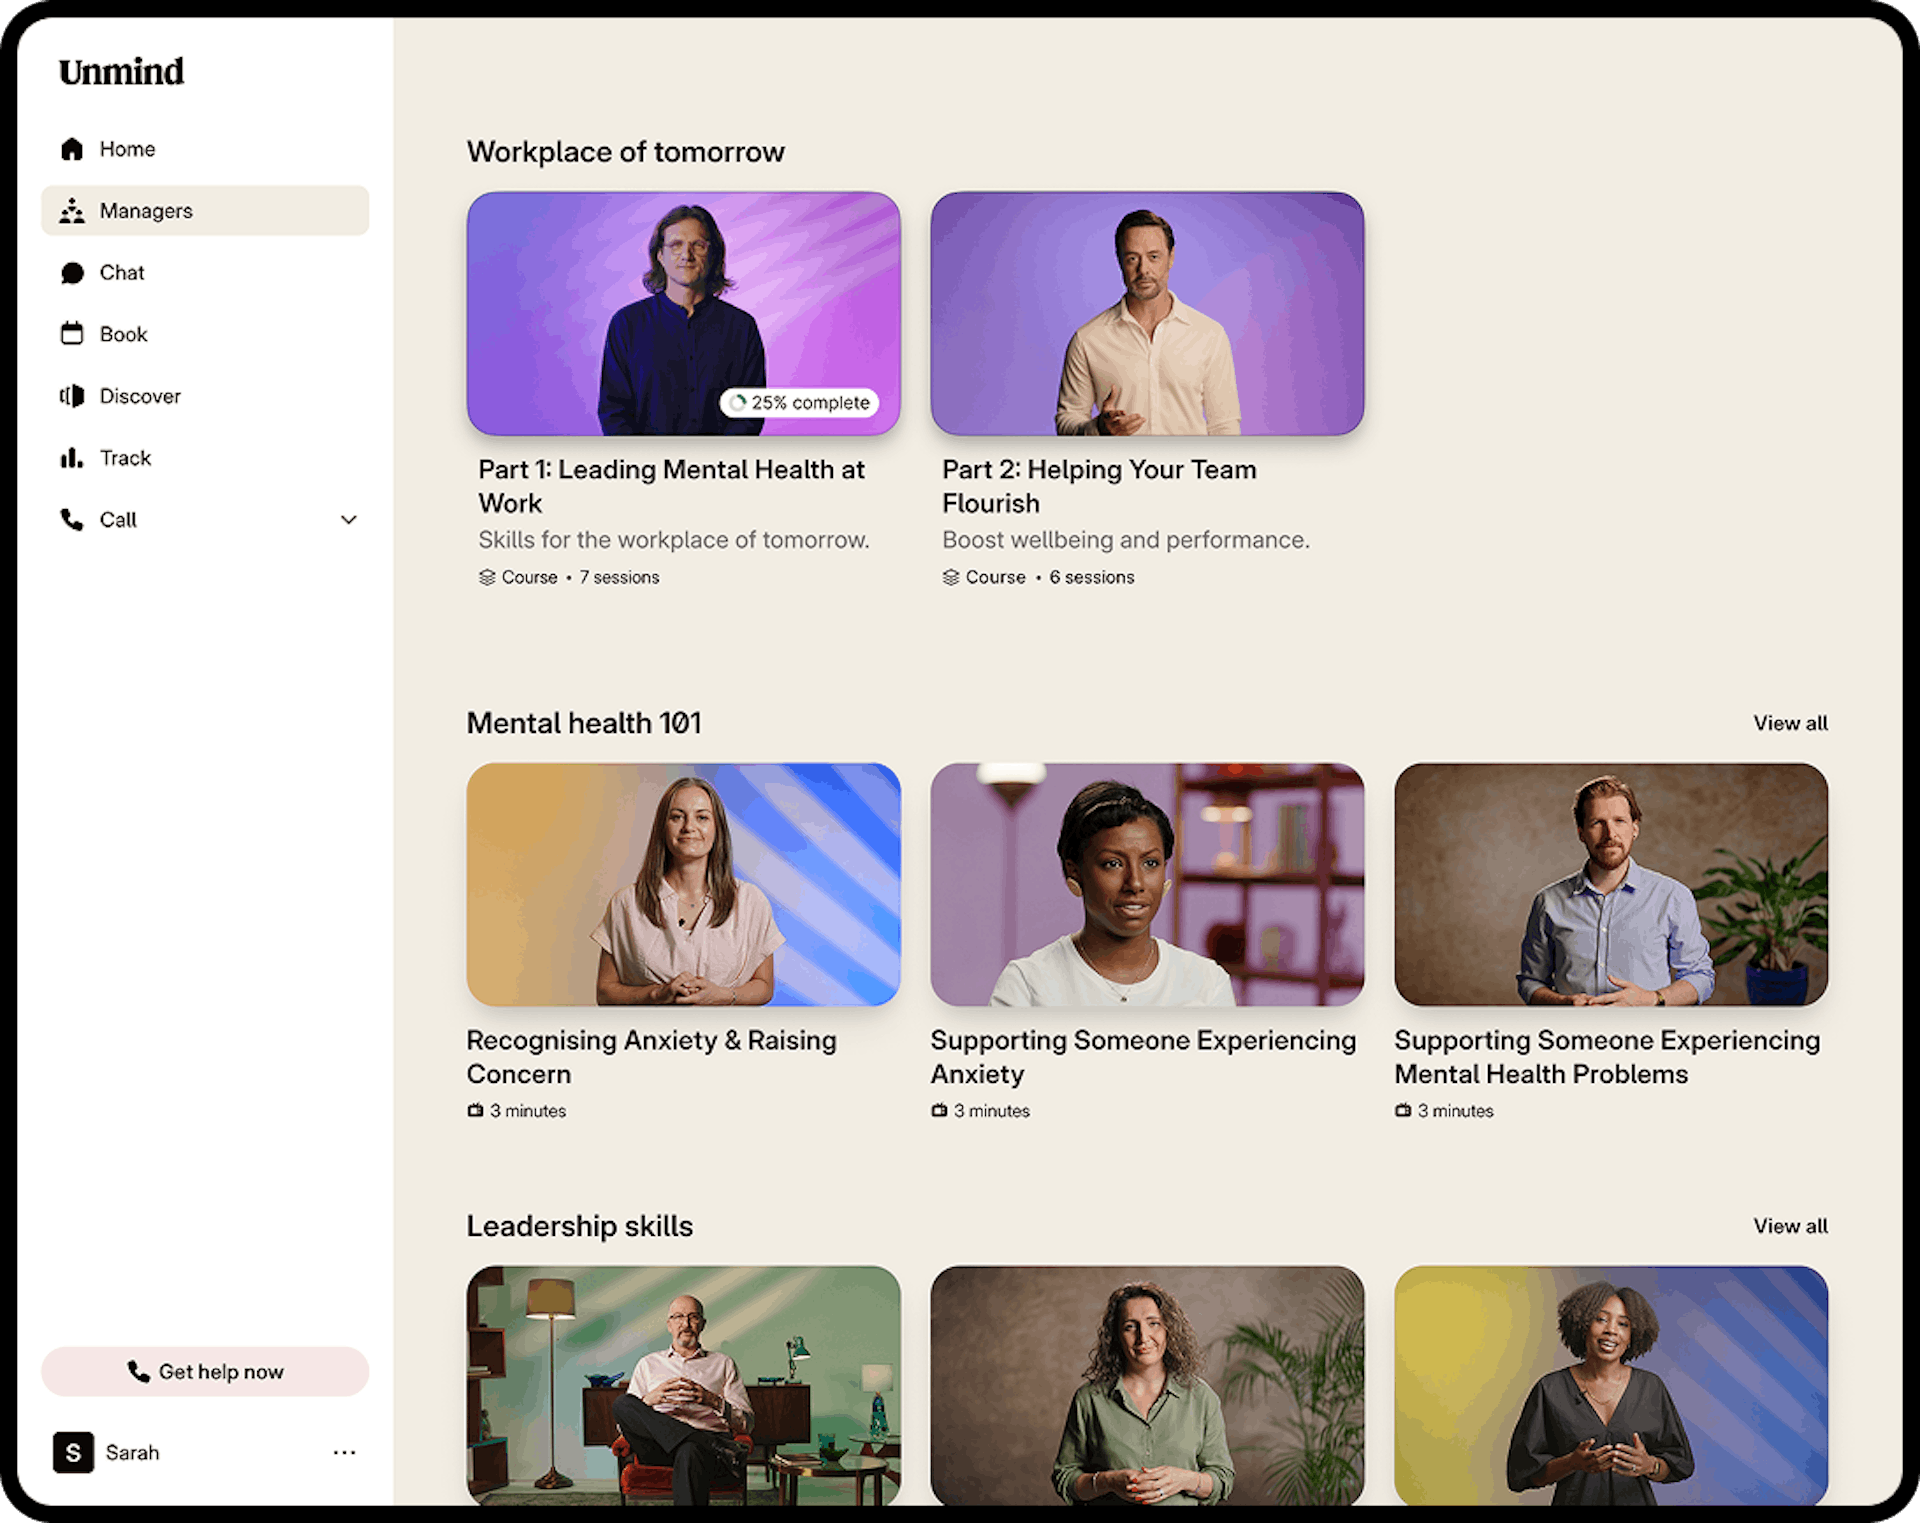The image size is (1920, 1523).
Task: Click the Track bar chart icon
Action: [x=72, y=458]
